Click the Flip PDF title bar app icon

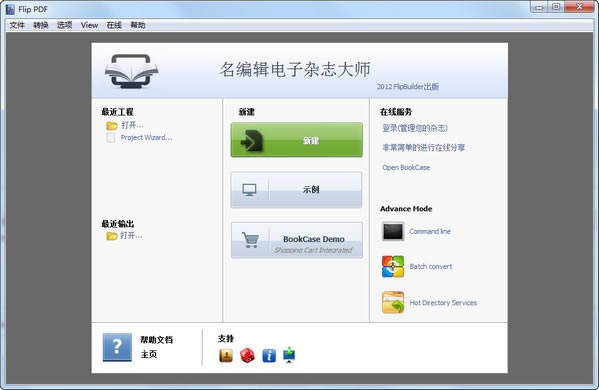tap(10, 9)
